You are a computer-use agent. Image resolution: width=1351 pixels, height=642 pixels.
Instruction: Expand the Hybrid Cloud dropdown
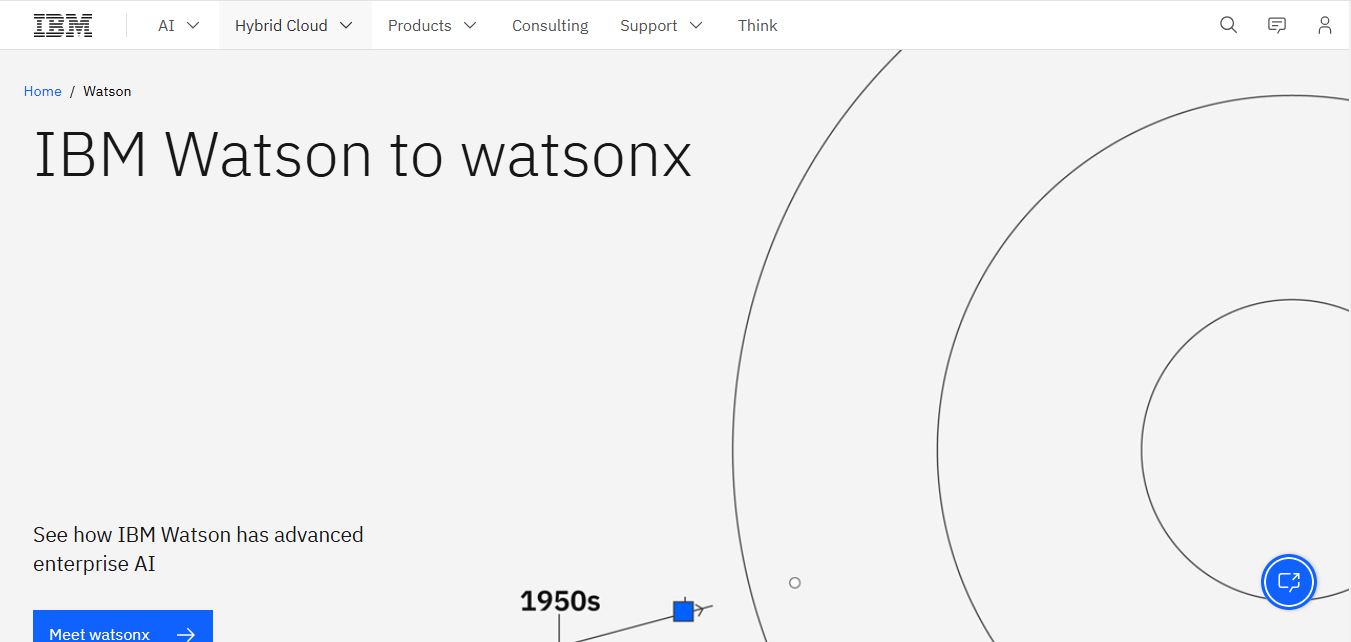tap(295, 25)
